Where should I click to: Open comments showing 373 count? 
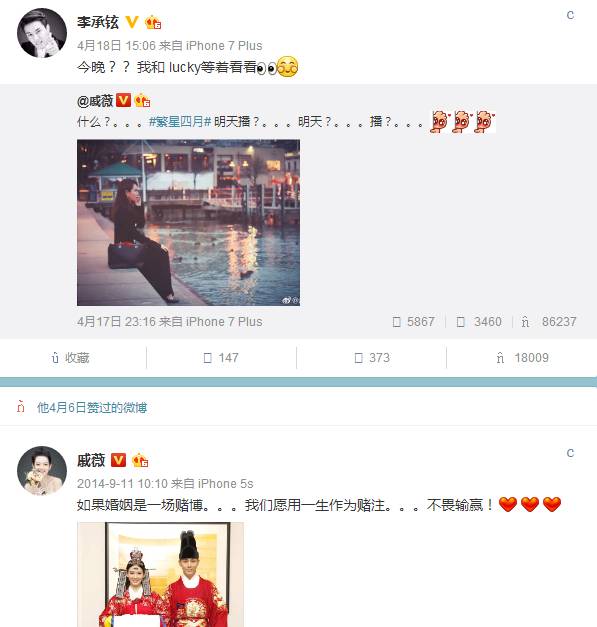372,357
